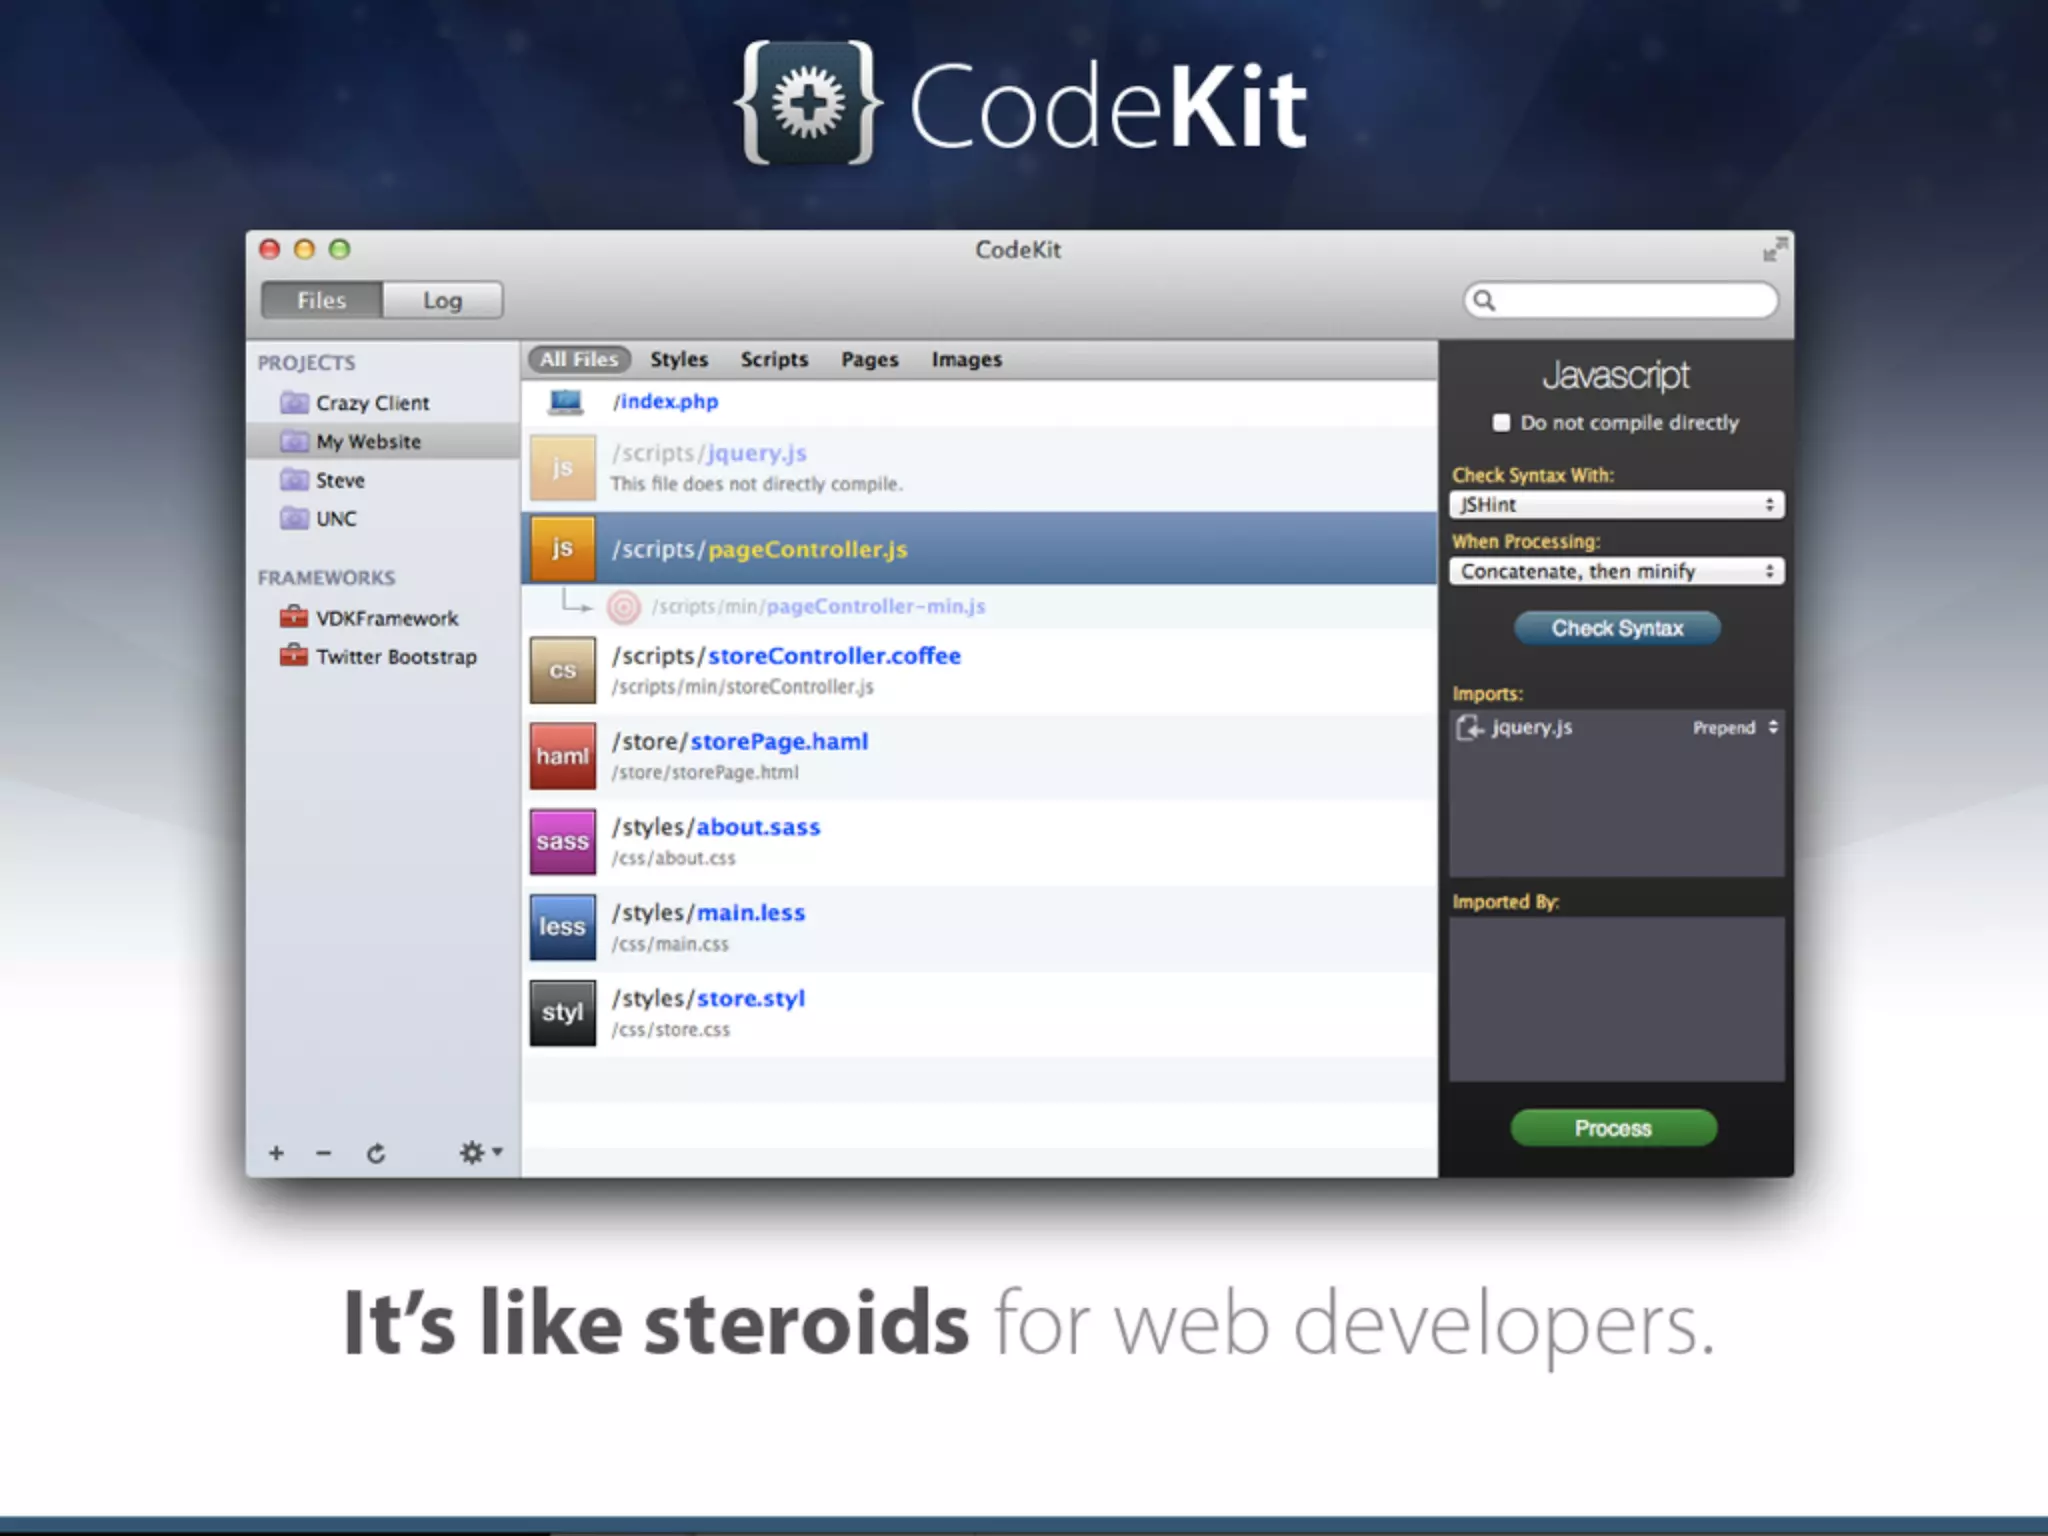
Task: Select the Images filter tab
Action: tap(966, 360)
